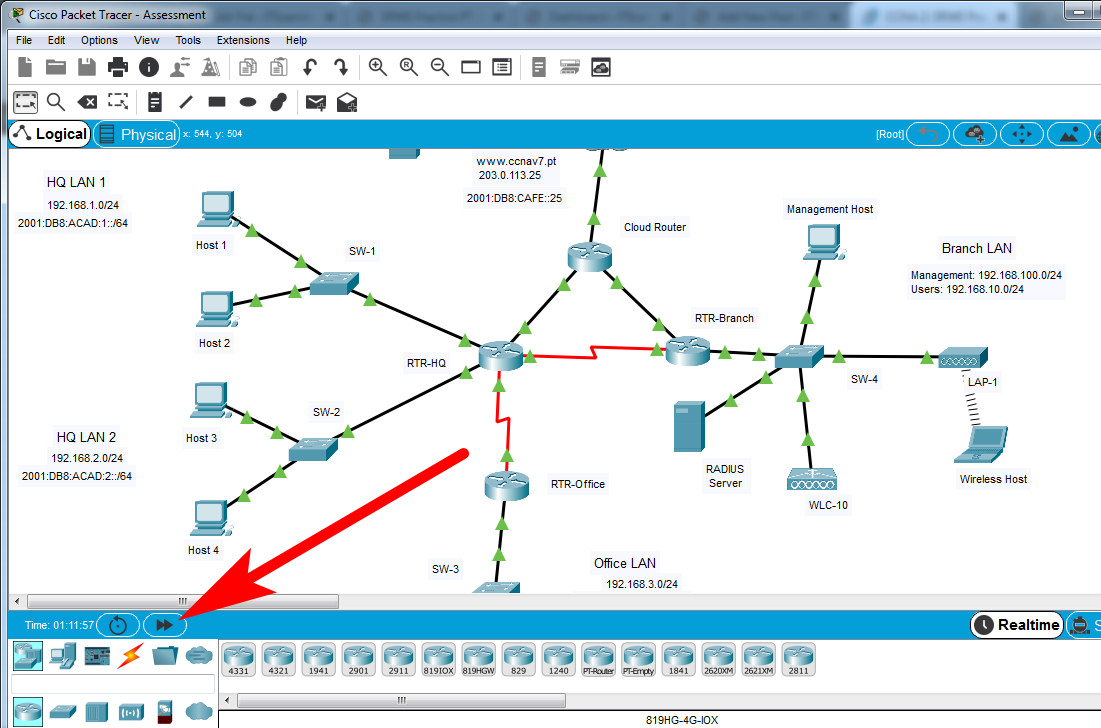Save the project with the floppy icon

[86, 67]
